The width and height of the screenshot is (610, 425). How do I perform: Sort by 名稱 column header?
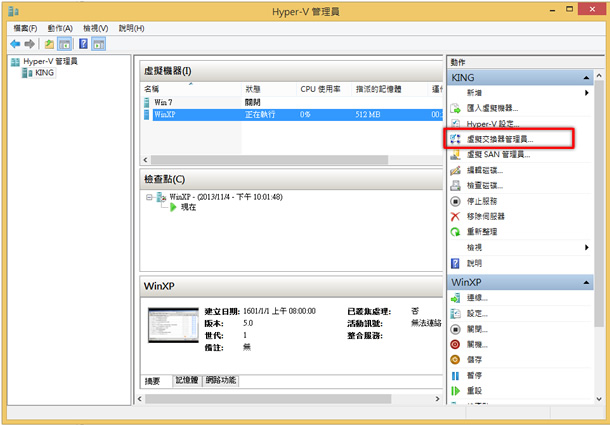(191, 89)
